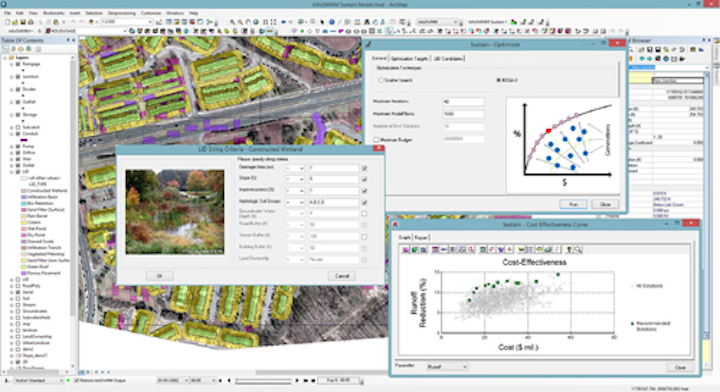720x392 pixels.
Task: Click Run in the Sustain Optimizer
Action: coord(573,204)
